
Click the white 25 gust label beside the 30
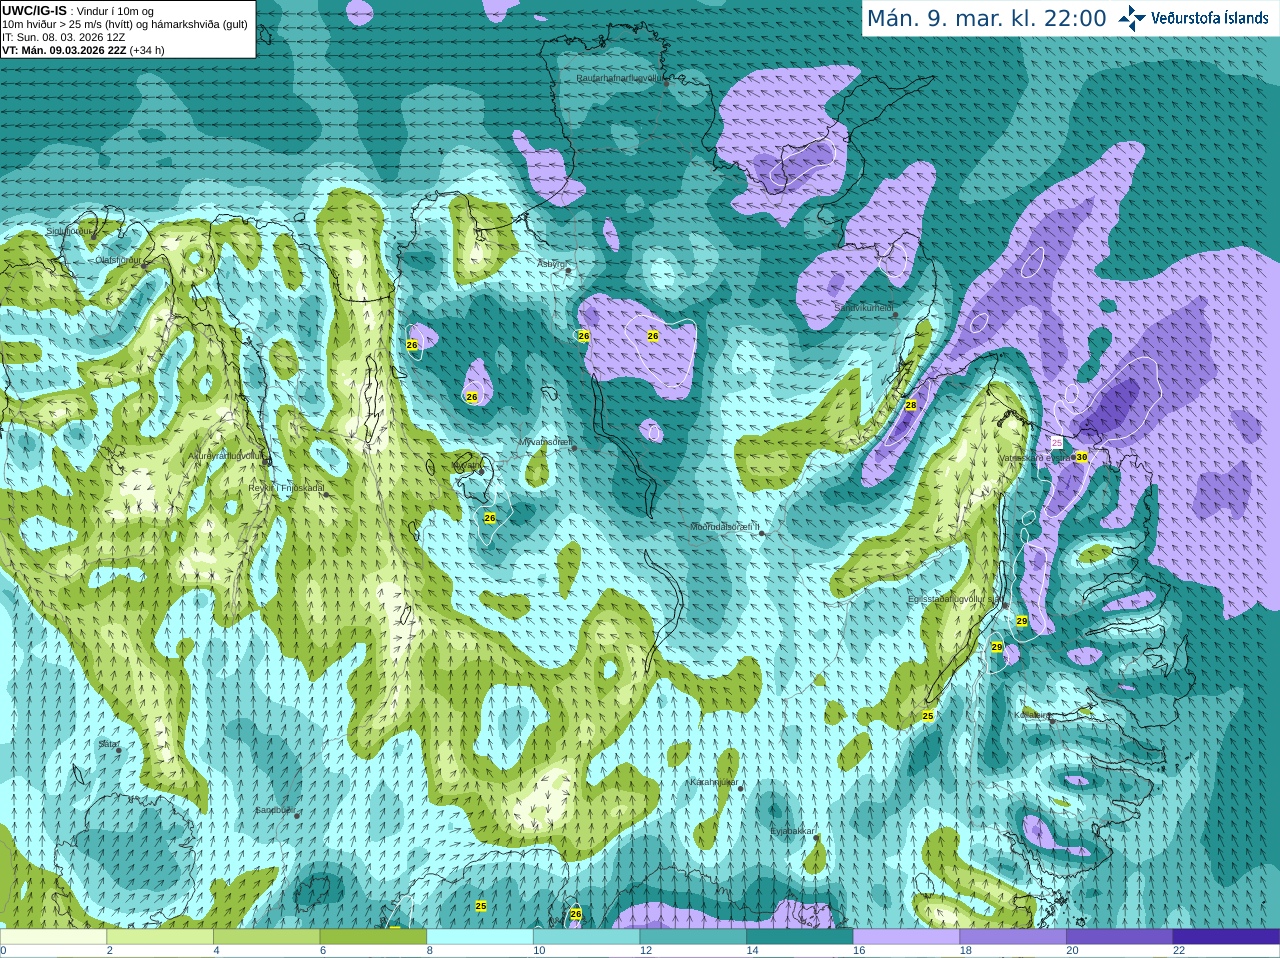pyautogui.click(x=1057, y=442)
